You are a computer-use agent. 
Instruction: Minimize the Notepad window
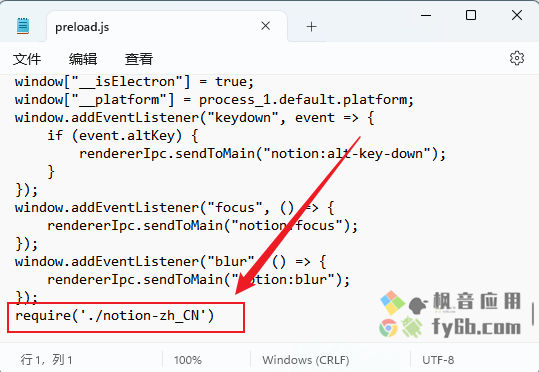tap(426, 15)
